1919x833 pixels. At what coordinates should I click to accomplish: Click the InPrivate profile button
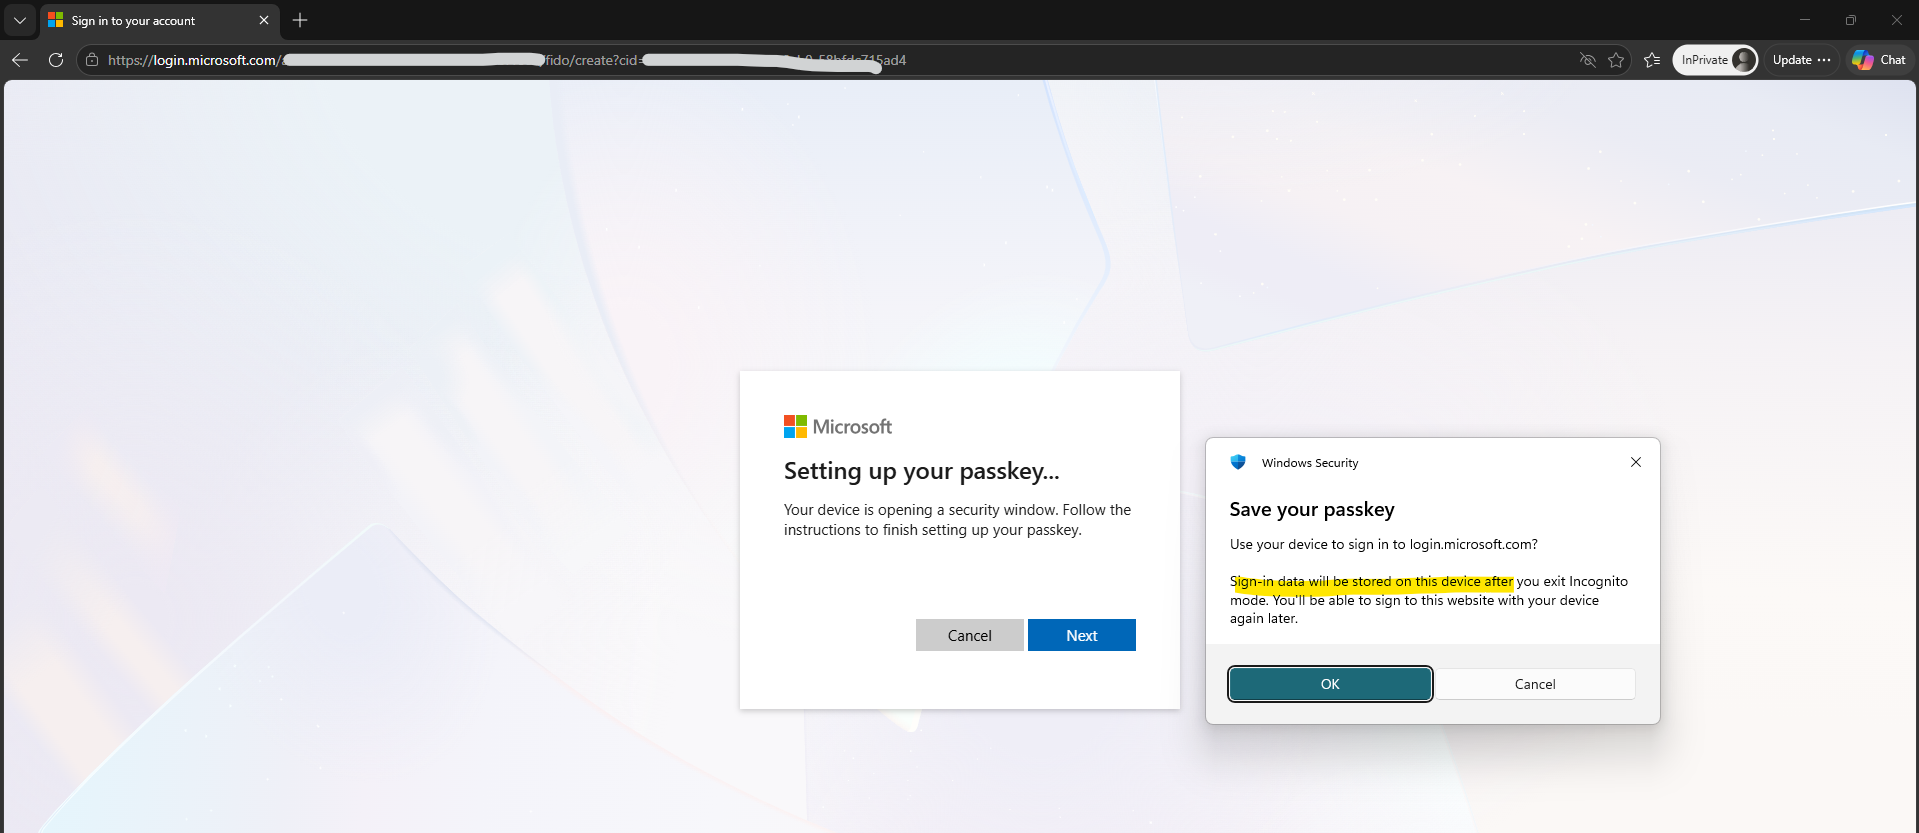pos(1715,60)
